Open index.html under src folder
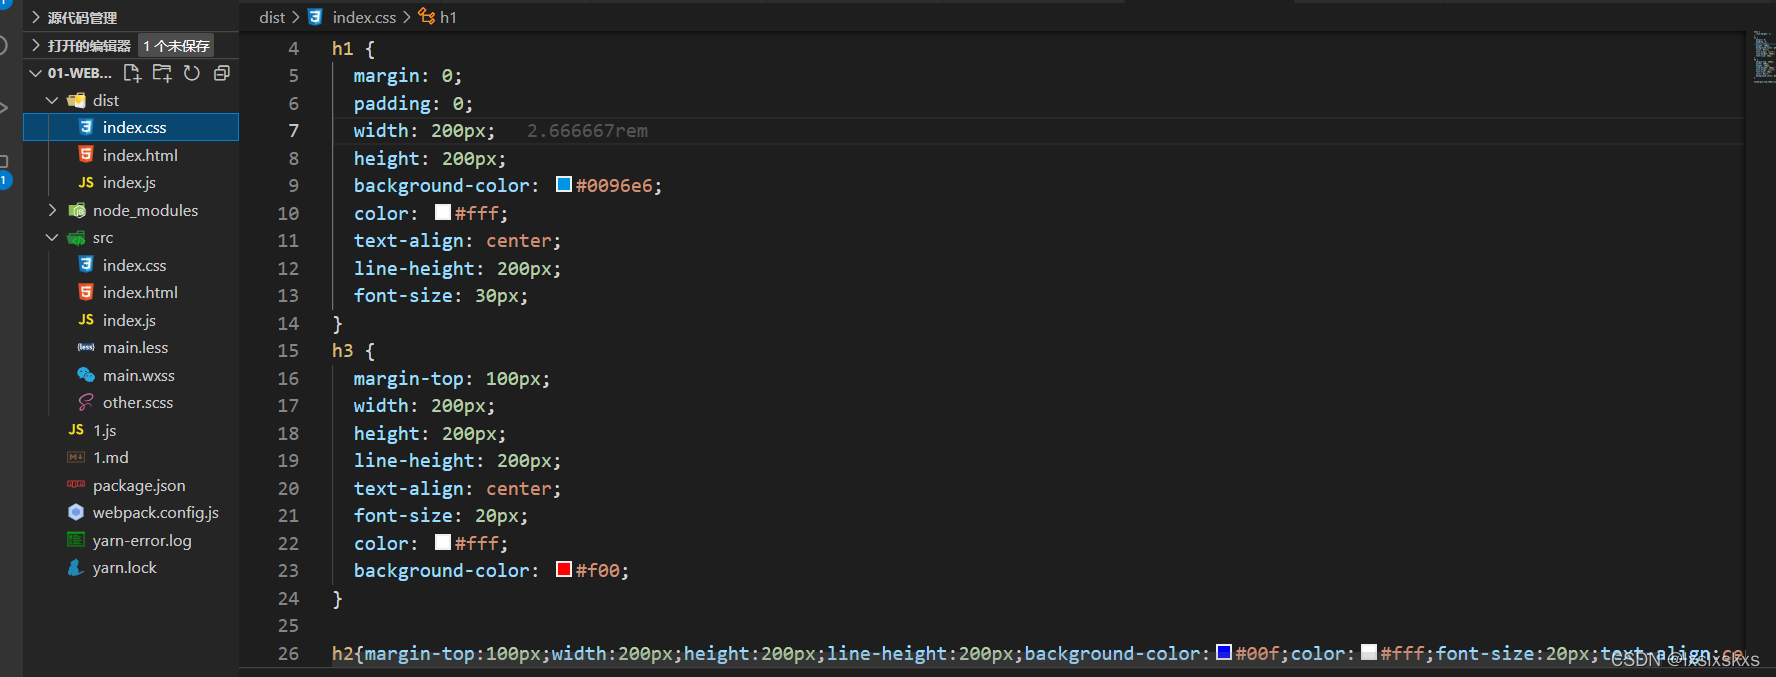This screenshot has width=1776, height=677. point(131,293)
